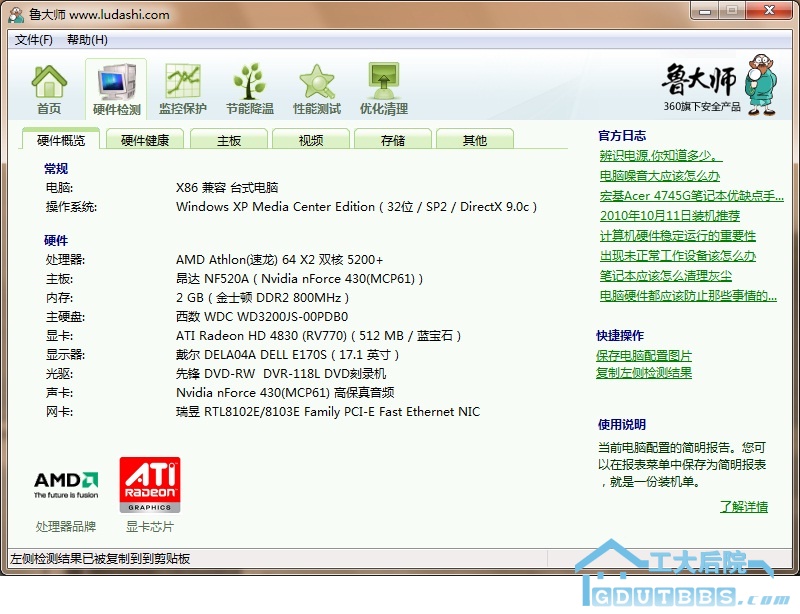Click the 保存电脑配置图片 link

click(644, 356)
